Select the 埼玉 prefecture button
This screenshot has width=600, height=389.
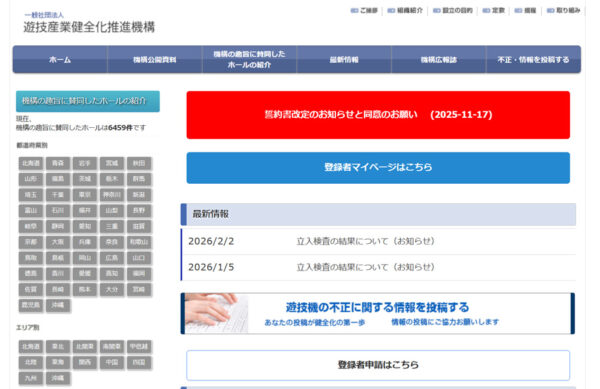point(31,195)
